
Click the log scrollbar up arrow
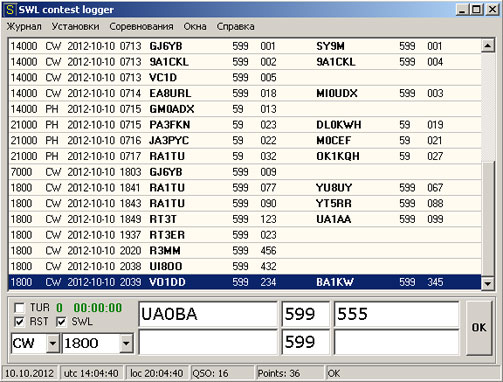click(488, 46)
